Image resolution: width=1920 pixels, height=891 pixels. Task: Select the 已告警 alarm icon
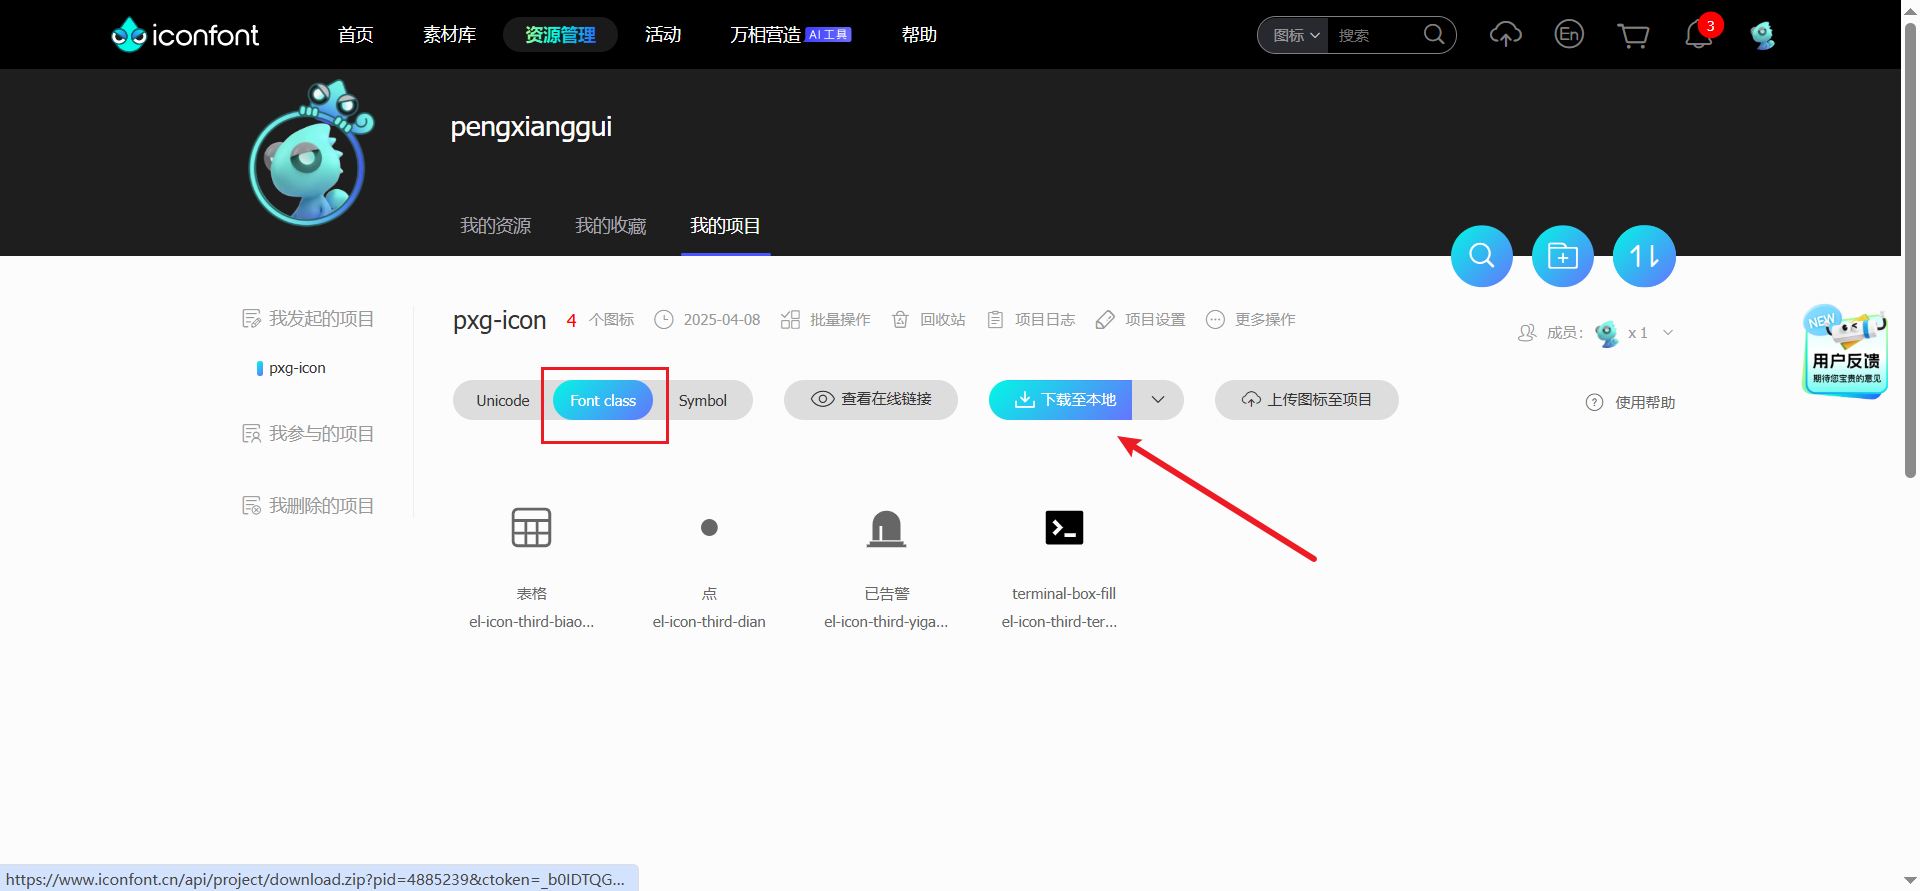(886, 528)
